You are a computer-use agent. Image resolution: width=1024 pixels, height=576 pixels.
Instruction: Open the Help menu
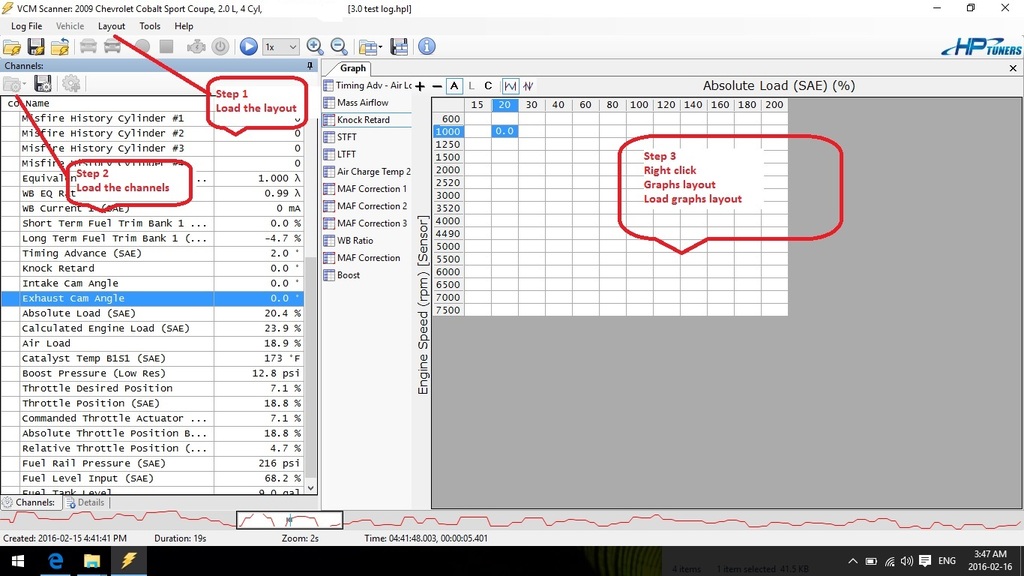pyautogui.click(x=184, y=26)
